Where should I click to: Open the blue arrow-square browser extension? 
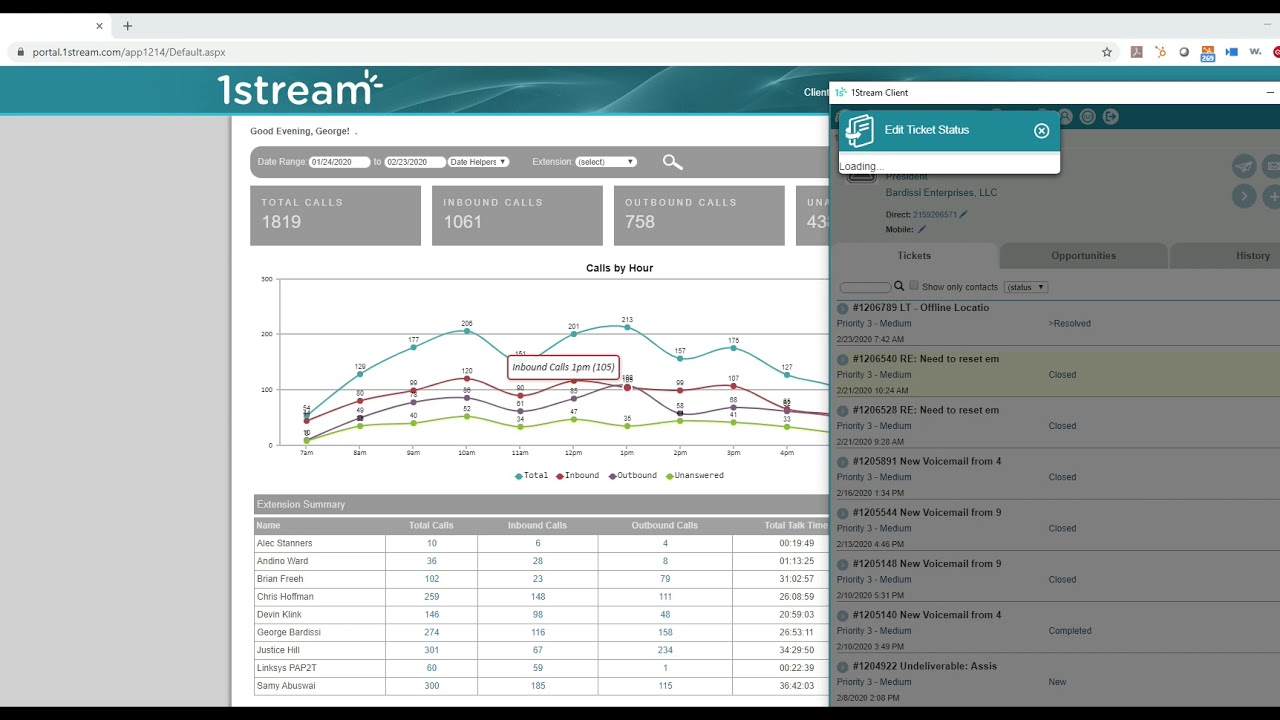click(x=1231, y=52)
